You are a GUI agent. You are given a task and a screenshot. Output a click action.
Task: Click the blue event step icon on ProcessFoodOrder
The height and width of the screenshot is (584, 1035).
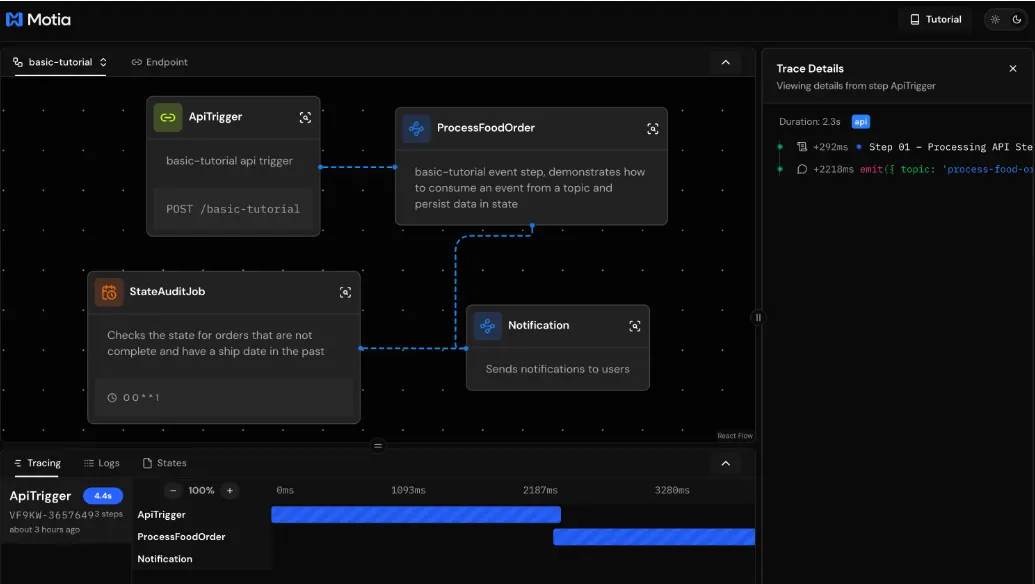click(414, 128)
